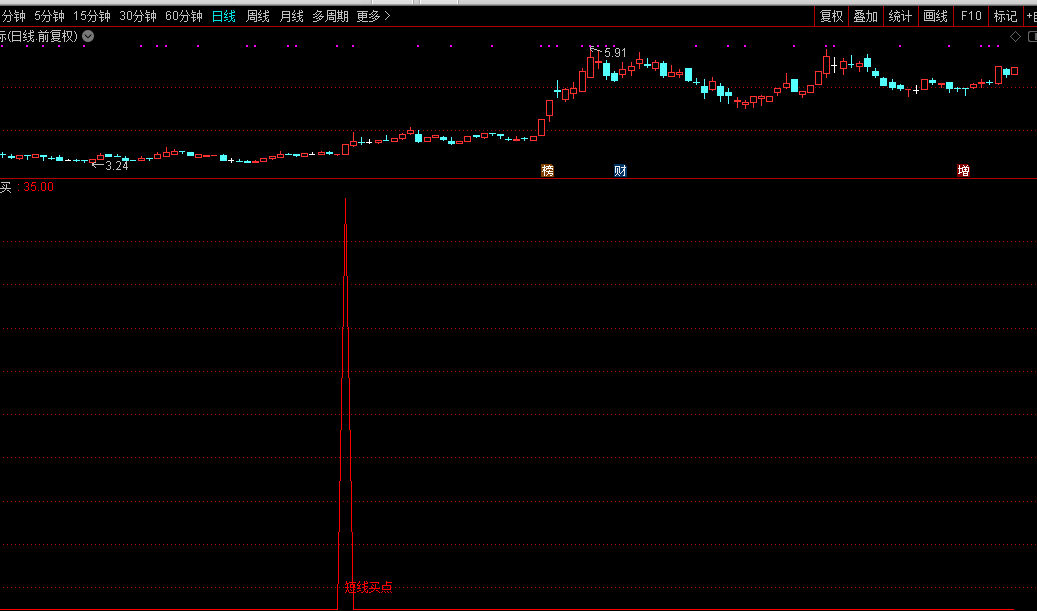Open the 统计 statistics tool
The image size is (1037, 611).
[x=900, y=16]
